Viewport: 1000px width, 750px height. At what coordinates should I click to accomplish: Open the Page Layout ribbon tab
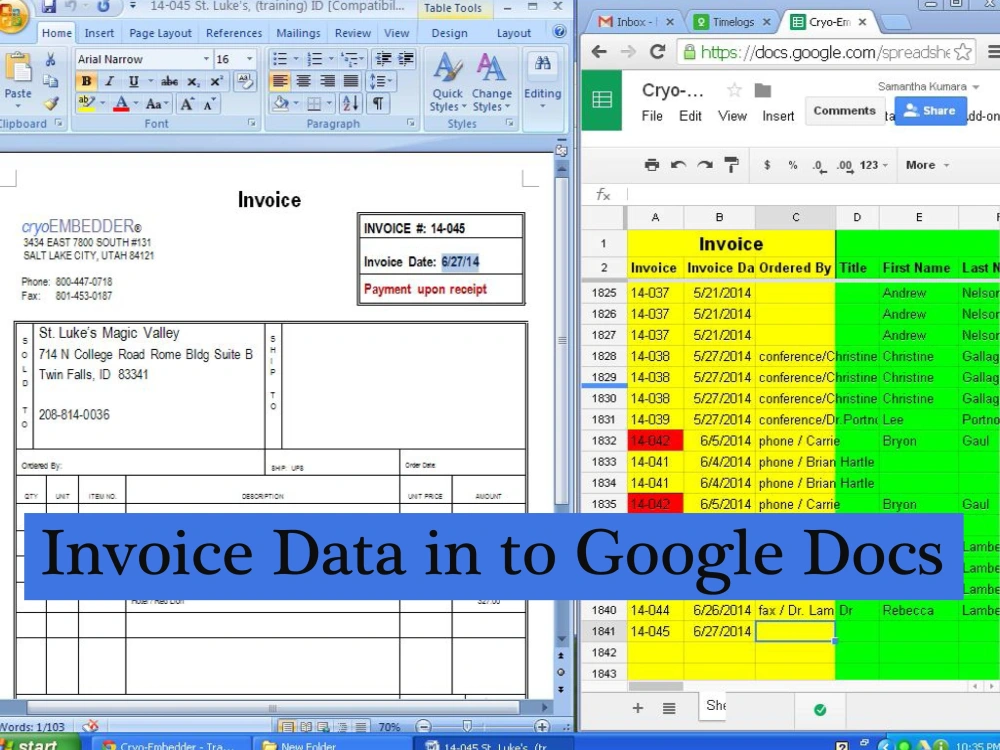coord(160,33)
